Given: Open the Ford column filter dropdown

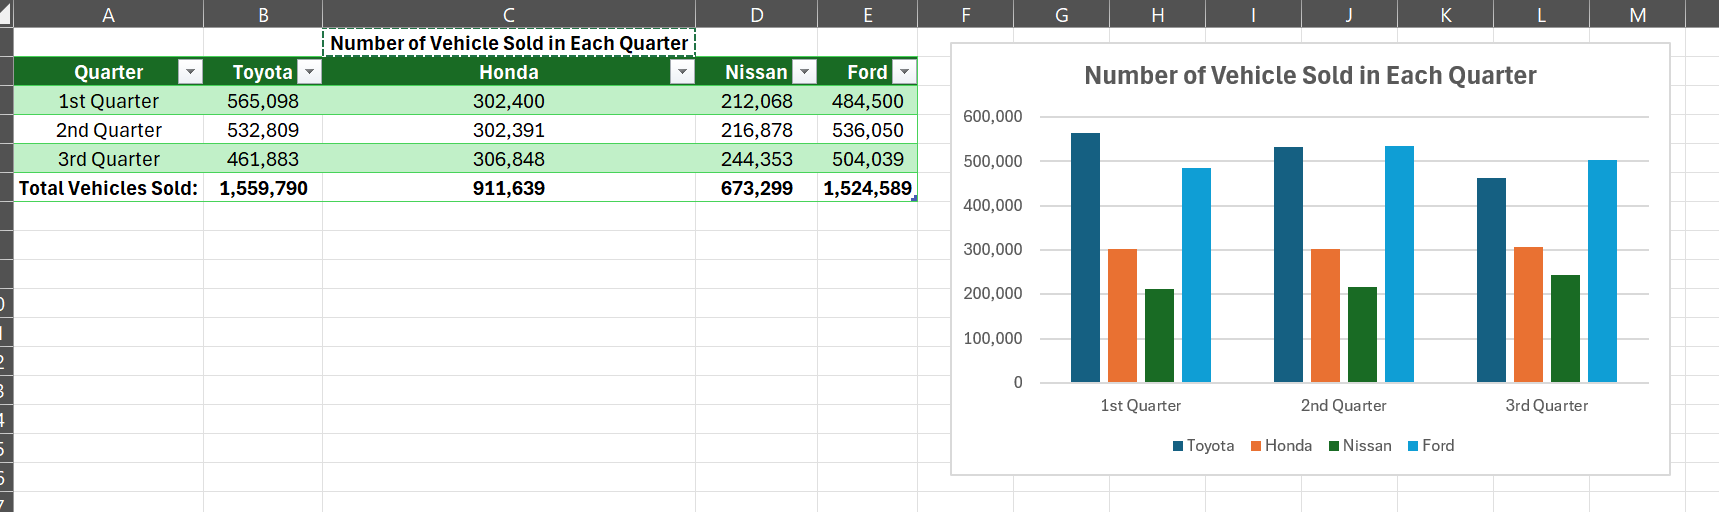Looking at the screenshot, I should point(904,72).
